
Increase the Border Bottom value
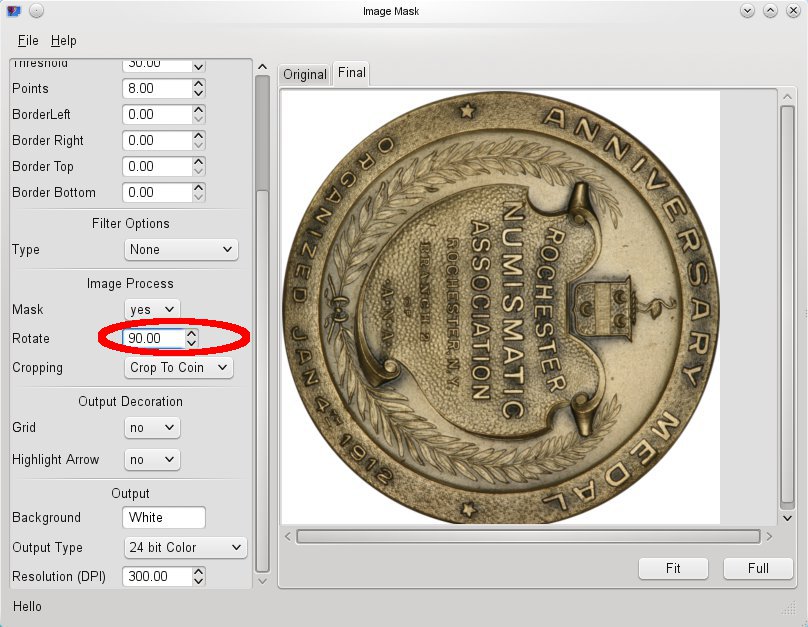199,188
